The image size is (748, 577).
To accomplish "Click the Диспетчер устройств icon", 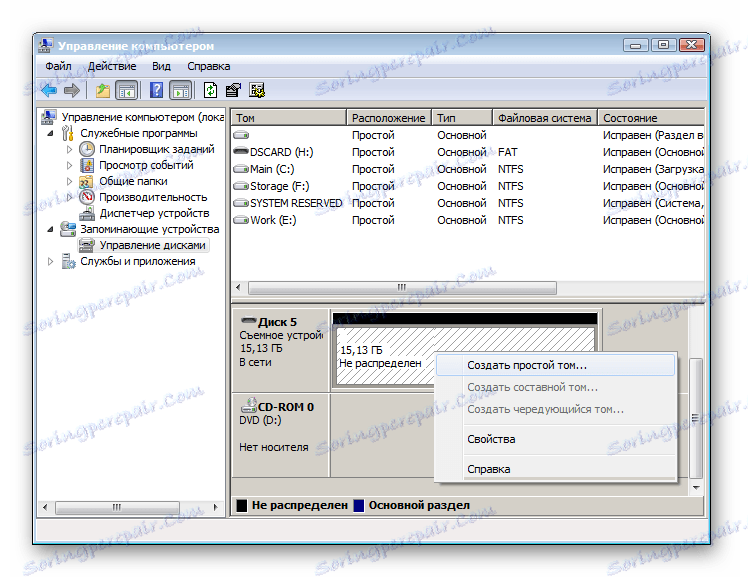I will [87, 214].
